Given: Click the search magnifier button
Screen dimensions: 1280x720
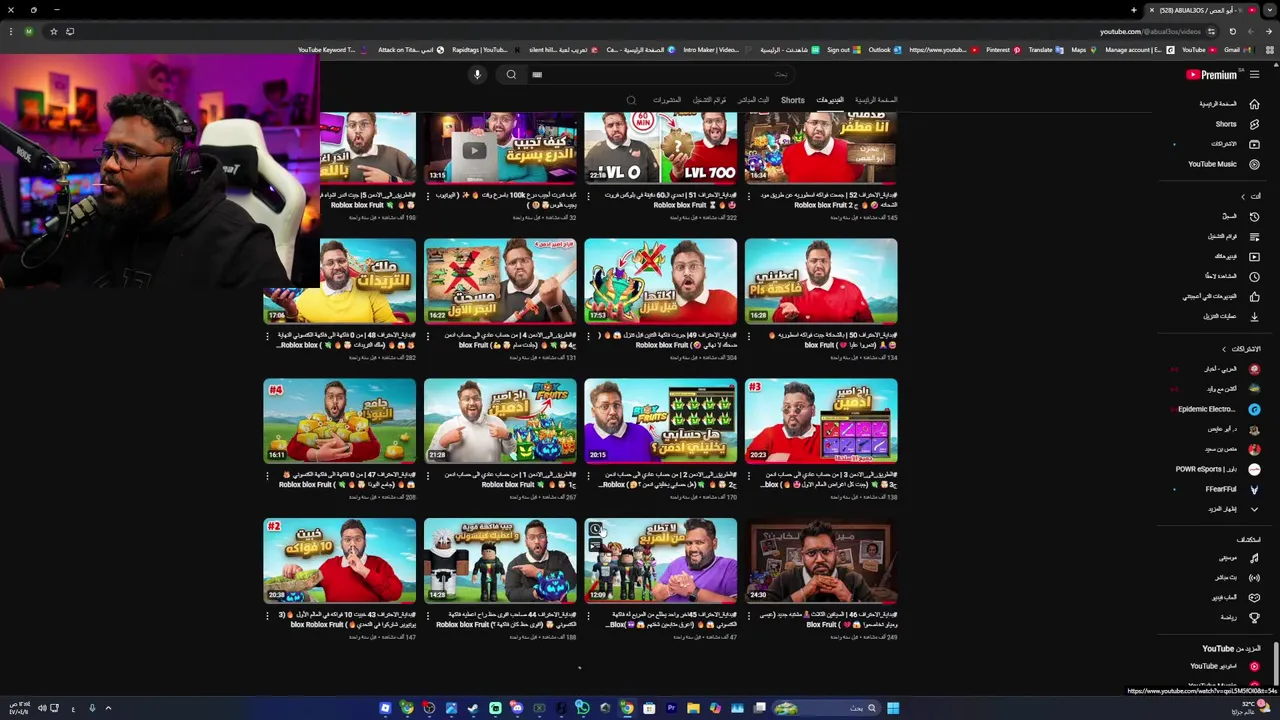Looking at the screenshot, I should click(x=511, y=75).
